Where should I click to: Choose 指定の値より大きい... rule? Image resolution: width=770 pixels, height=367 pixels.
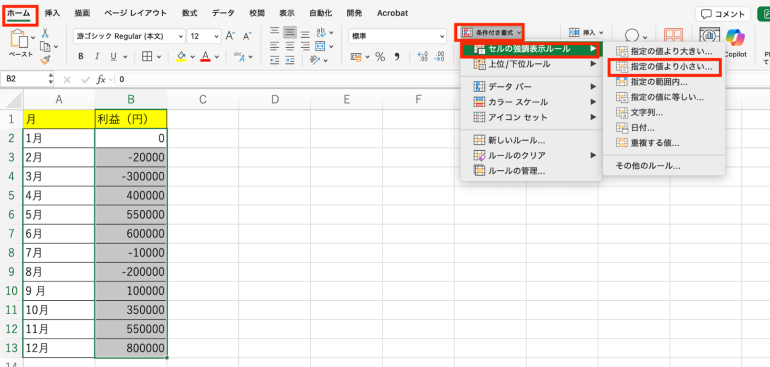click(x=664, y=51)
